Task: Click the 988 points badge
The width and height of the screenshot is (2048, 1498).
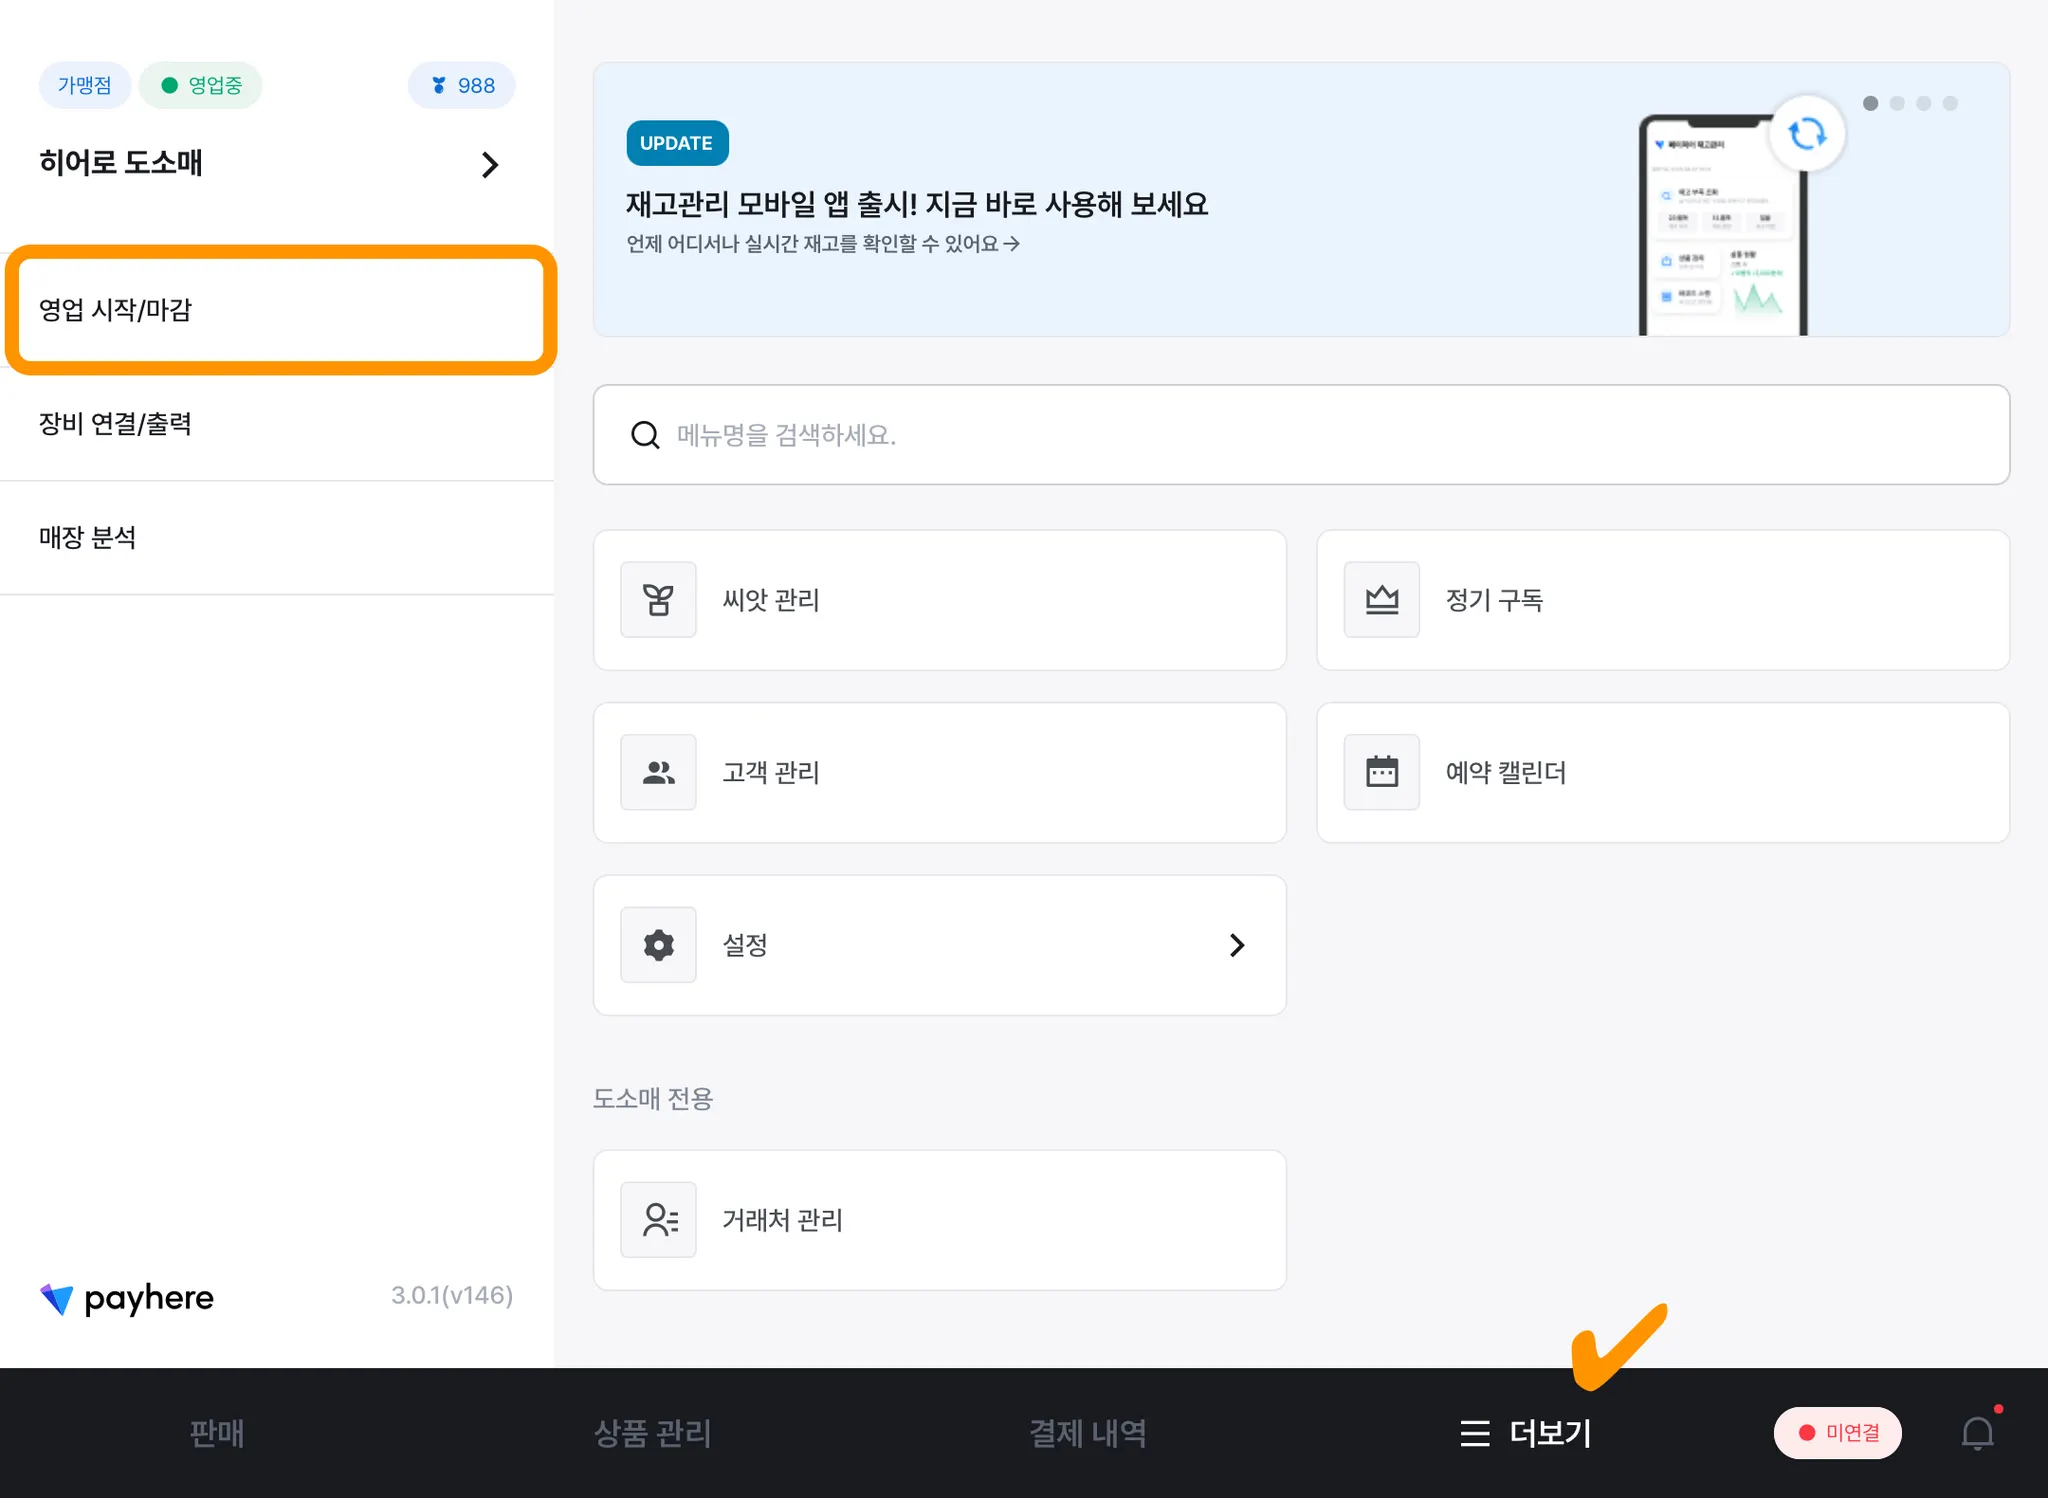Action: (462, 86)
